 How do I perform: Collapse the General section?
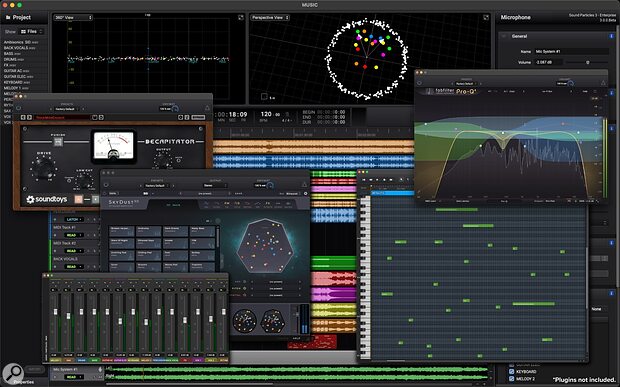point(504,36)
